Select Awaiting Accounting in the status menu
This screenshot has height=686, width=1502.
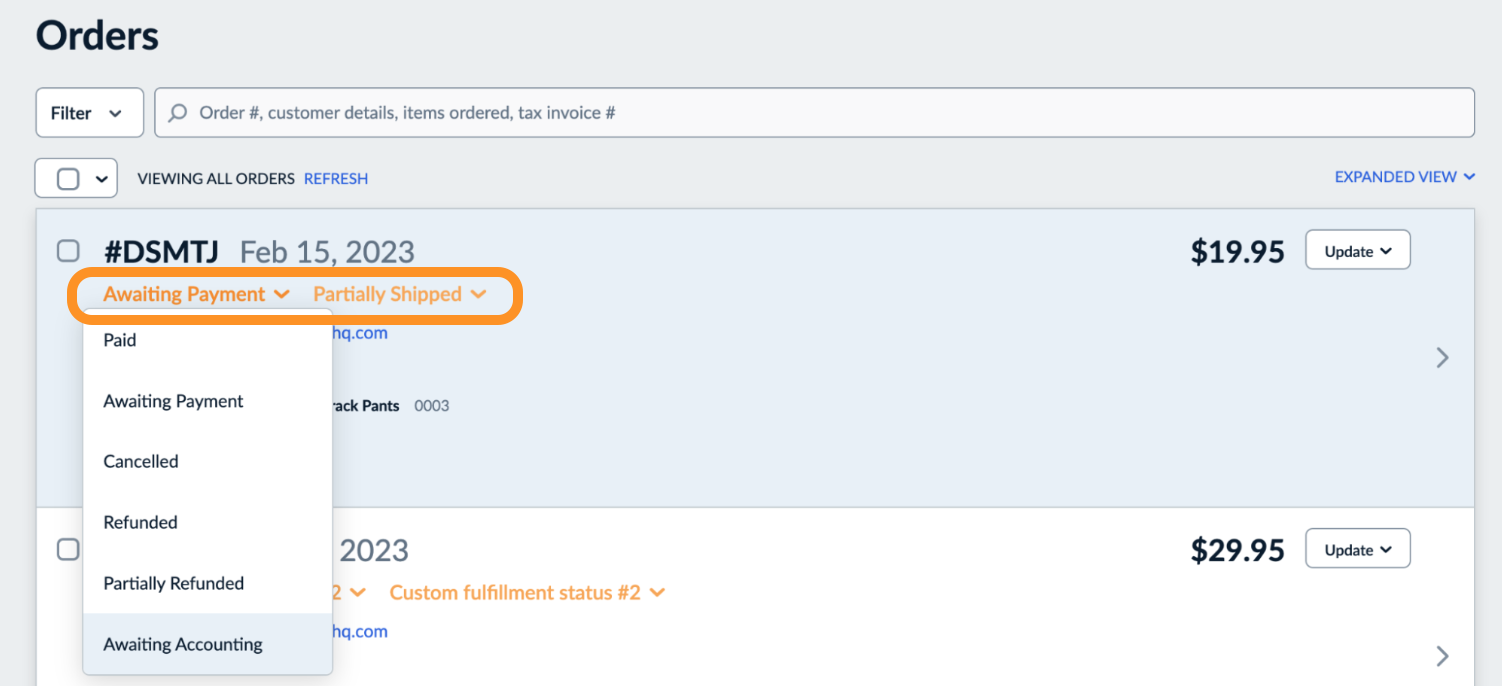207,644
